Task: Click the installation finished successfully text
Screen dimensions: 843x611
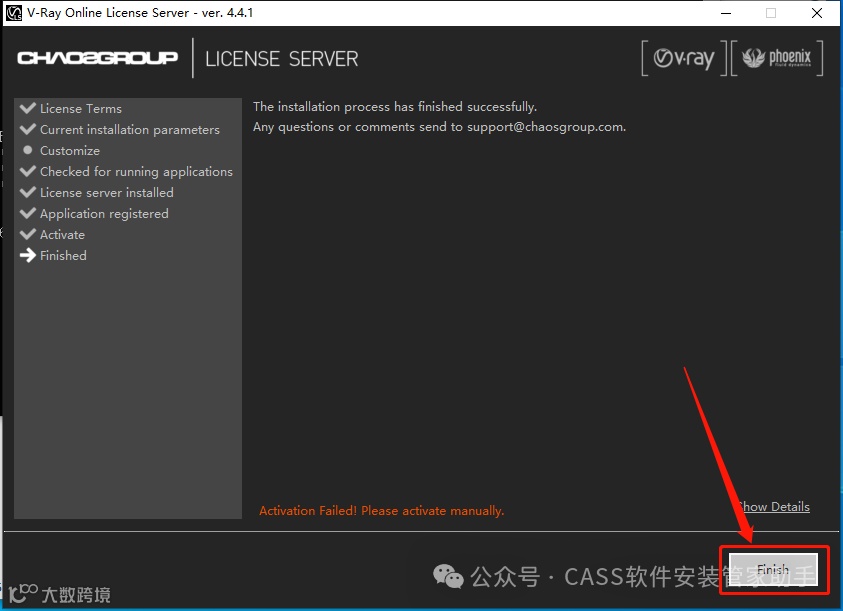Action: point(395,106)
